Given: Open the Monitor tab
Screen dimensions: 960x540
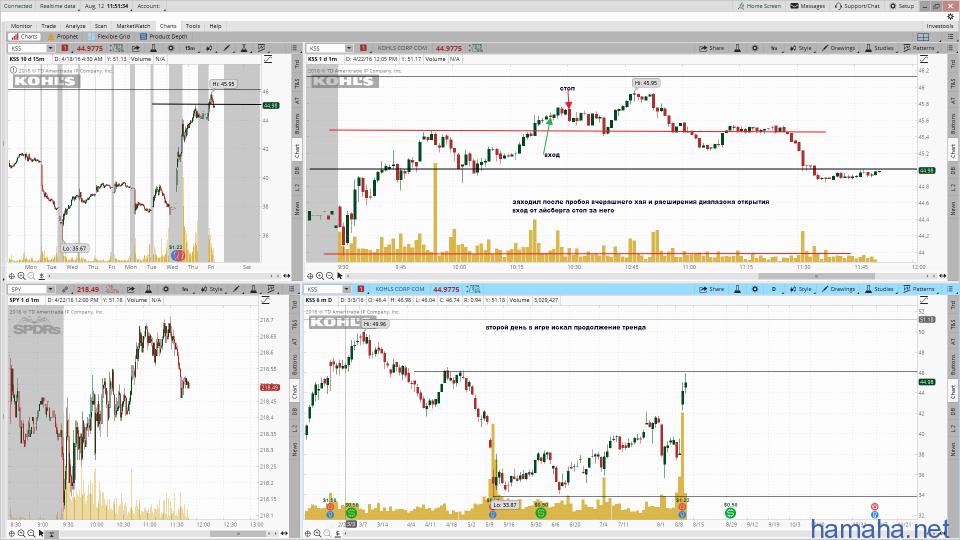Looking at the screenshot, I should [x=21, y=26].
